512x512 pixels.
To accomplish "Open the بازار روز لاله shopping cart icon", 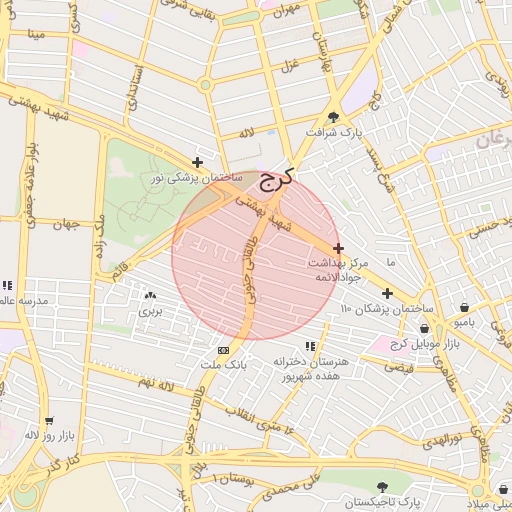I will [49, 421].
